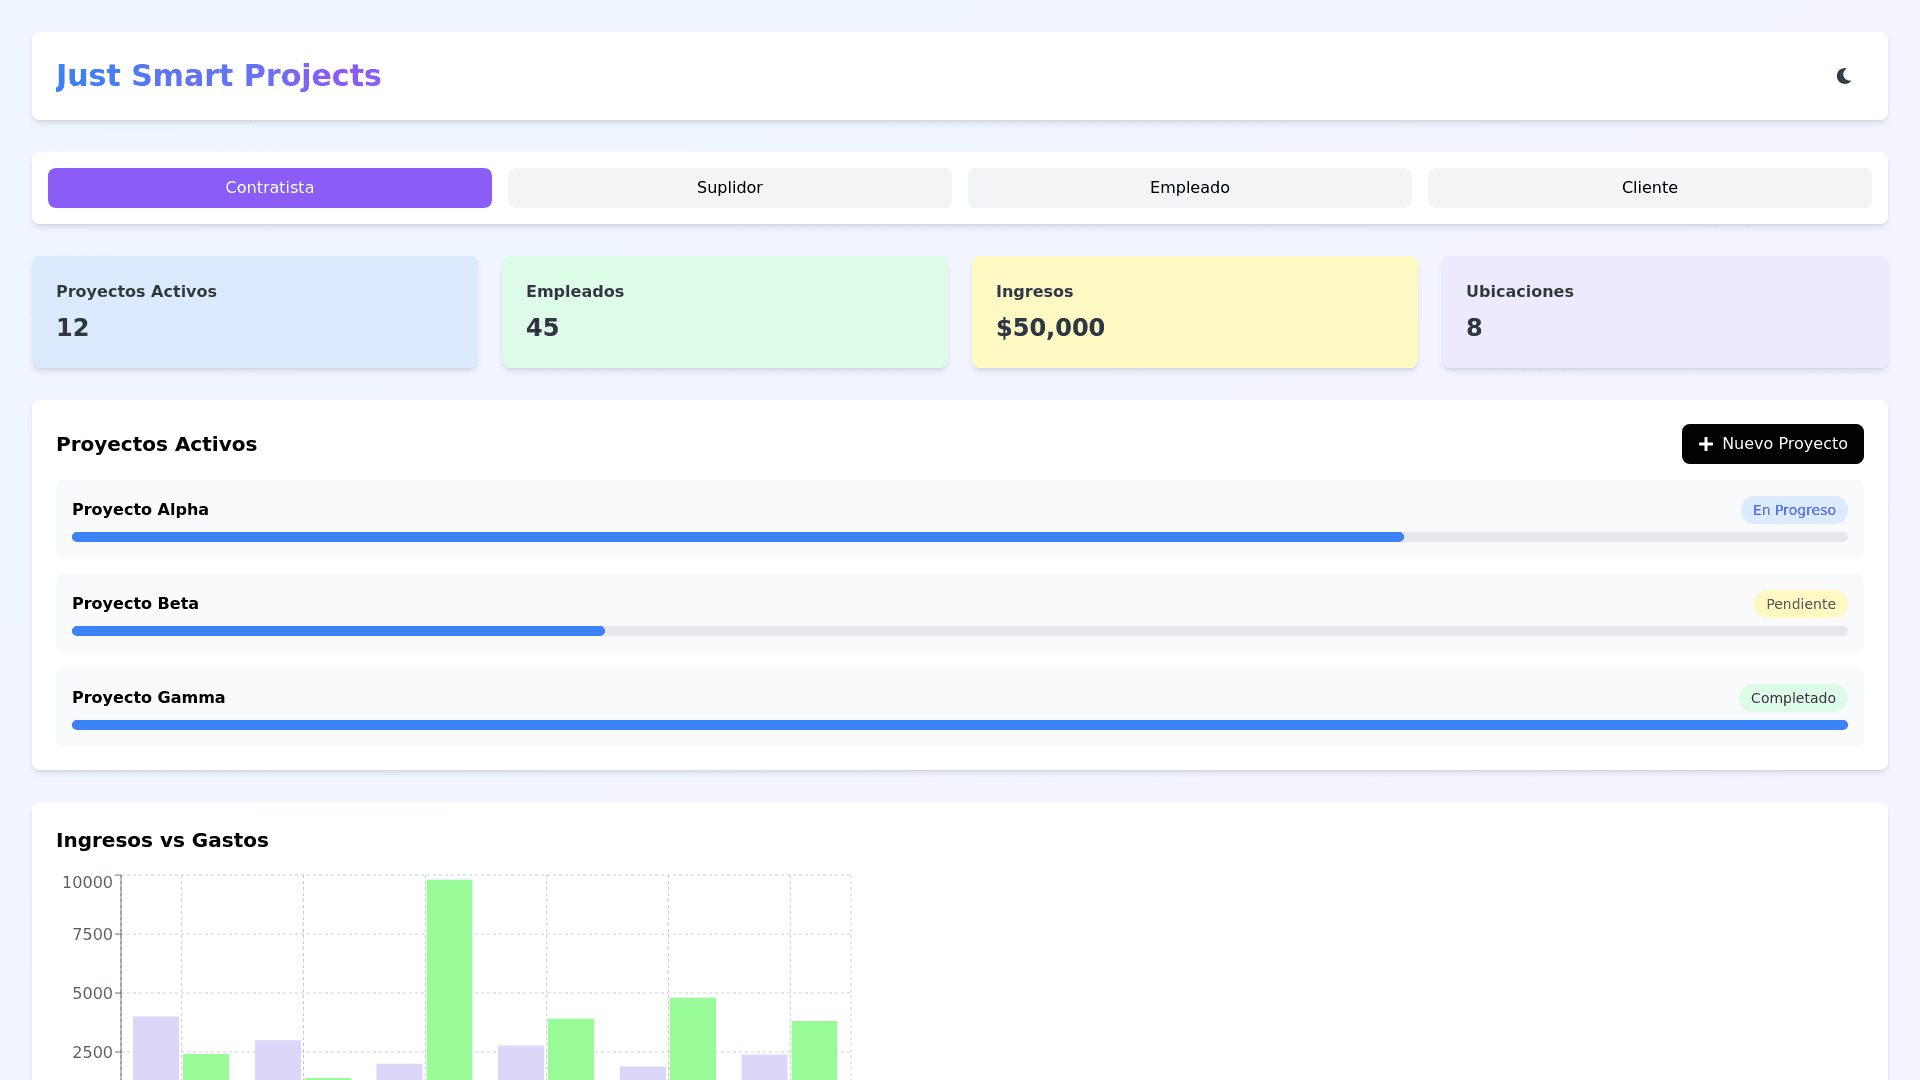Select the Ingresos $50,000 card

click(1194, 312)
